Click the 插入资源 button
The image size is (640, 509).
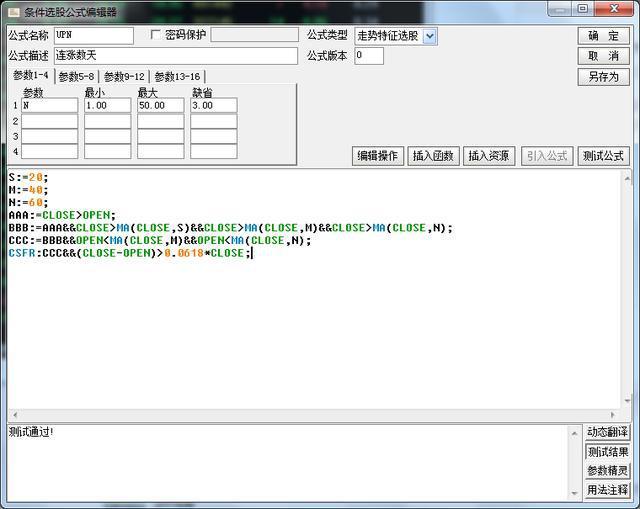489,156
